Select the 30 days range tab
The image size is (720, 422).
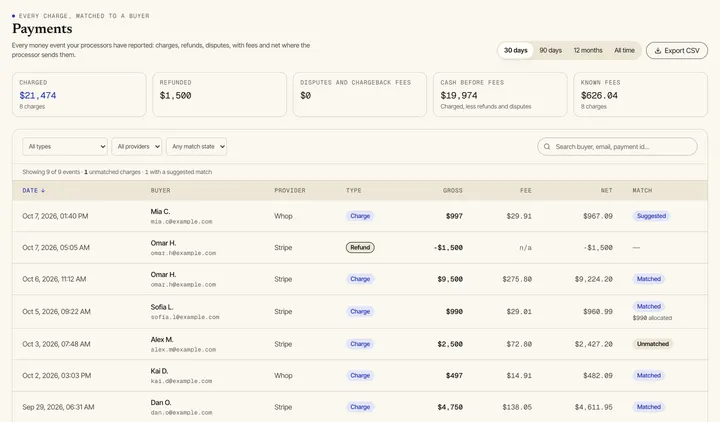click(516, 51)
